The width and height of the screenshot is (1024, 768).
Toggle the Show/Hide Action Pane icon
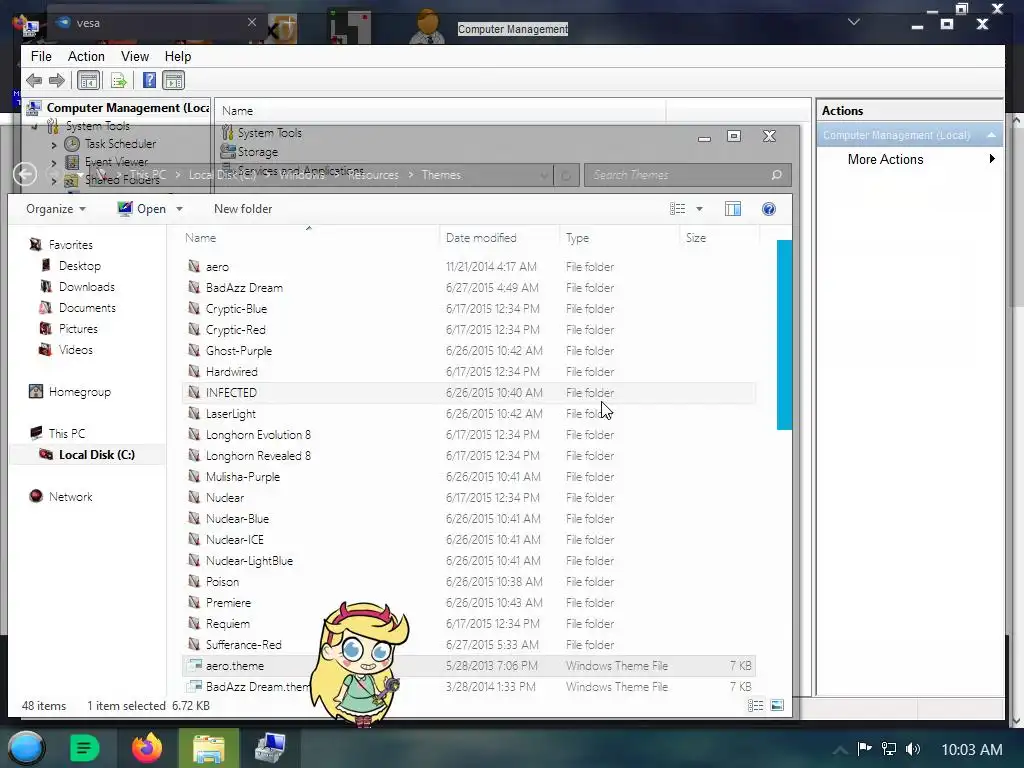click(x=174, y=80)
